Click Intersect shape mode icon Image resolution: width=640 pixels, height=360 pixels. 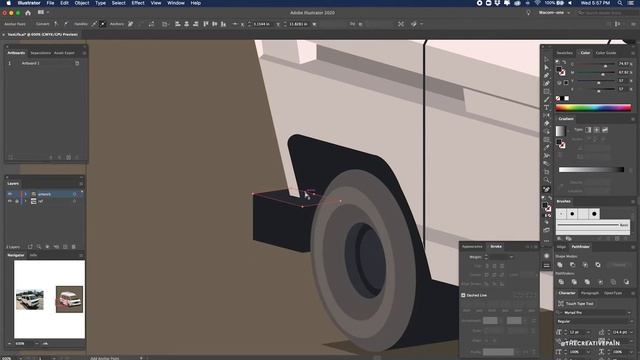click(x=585, y=265)
